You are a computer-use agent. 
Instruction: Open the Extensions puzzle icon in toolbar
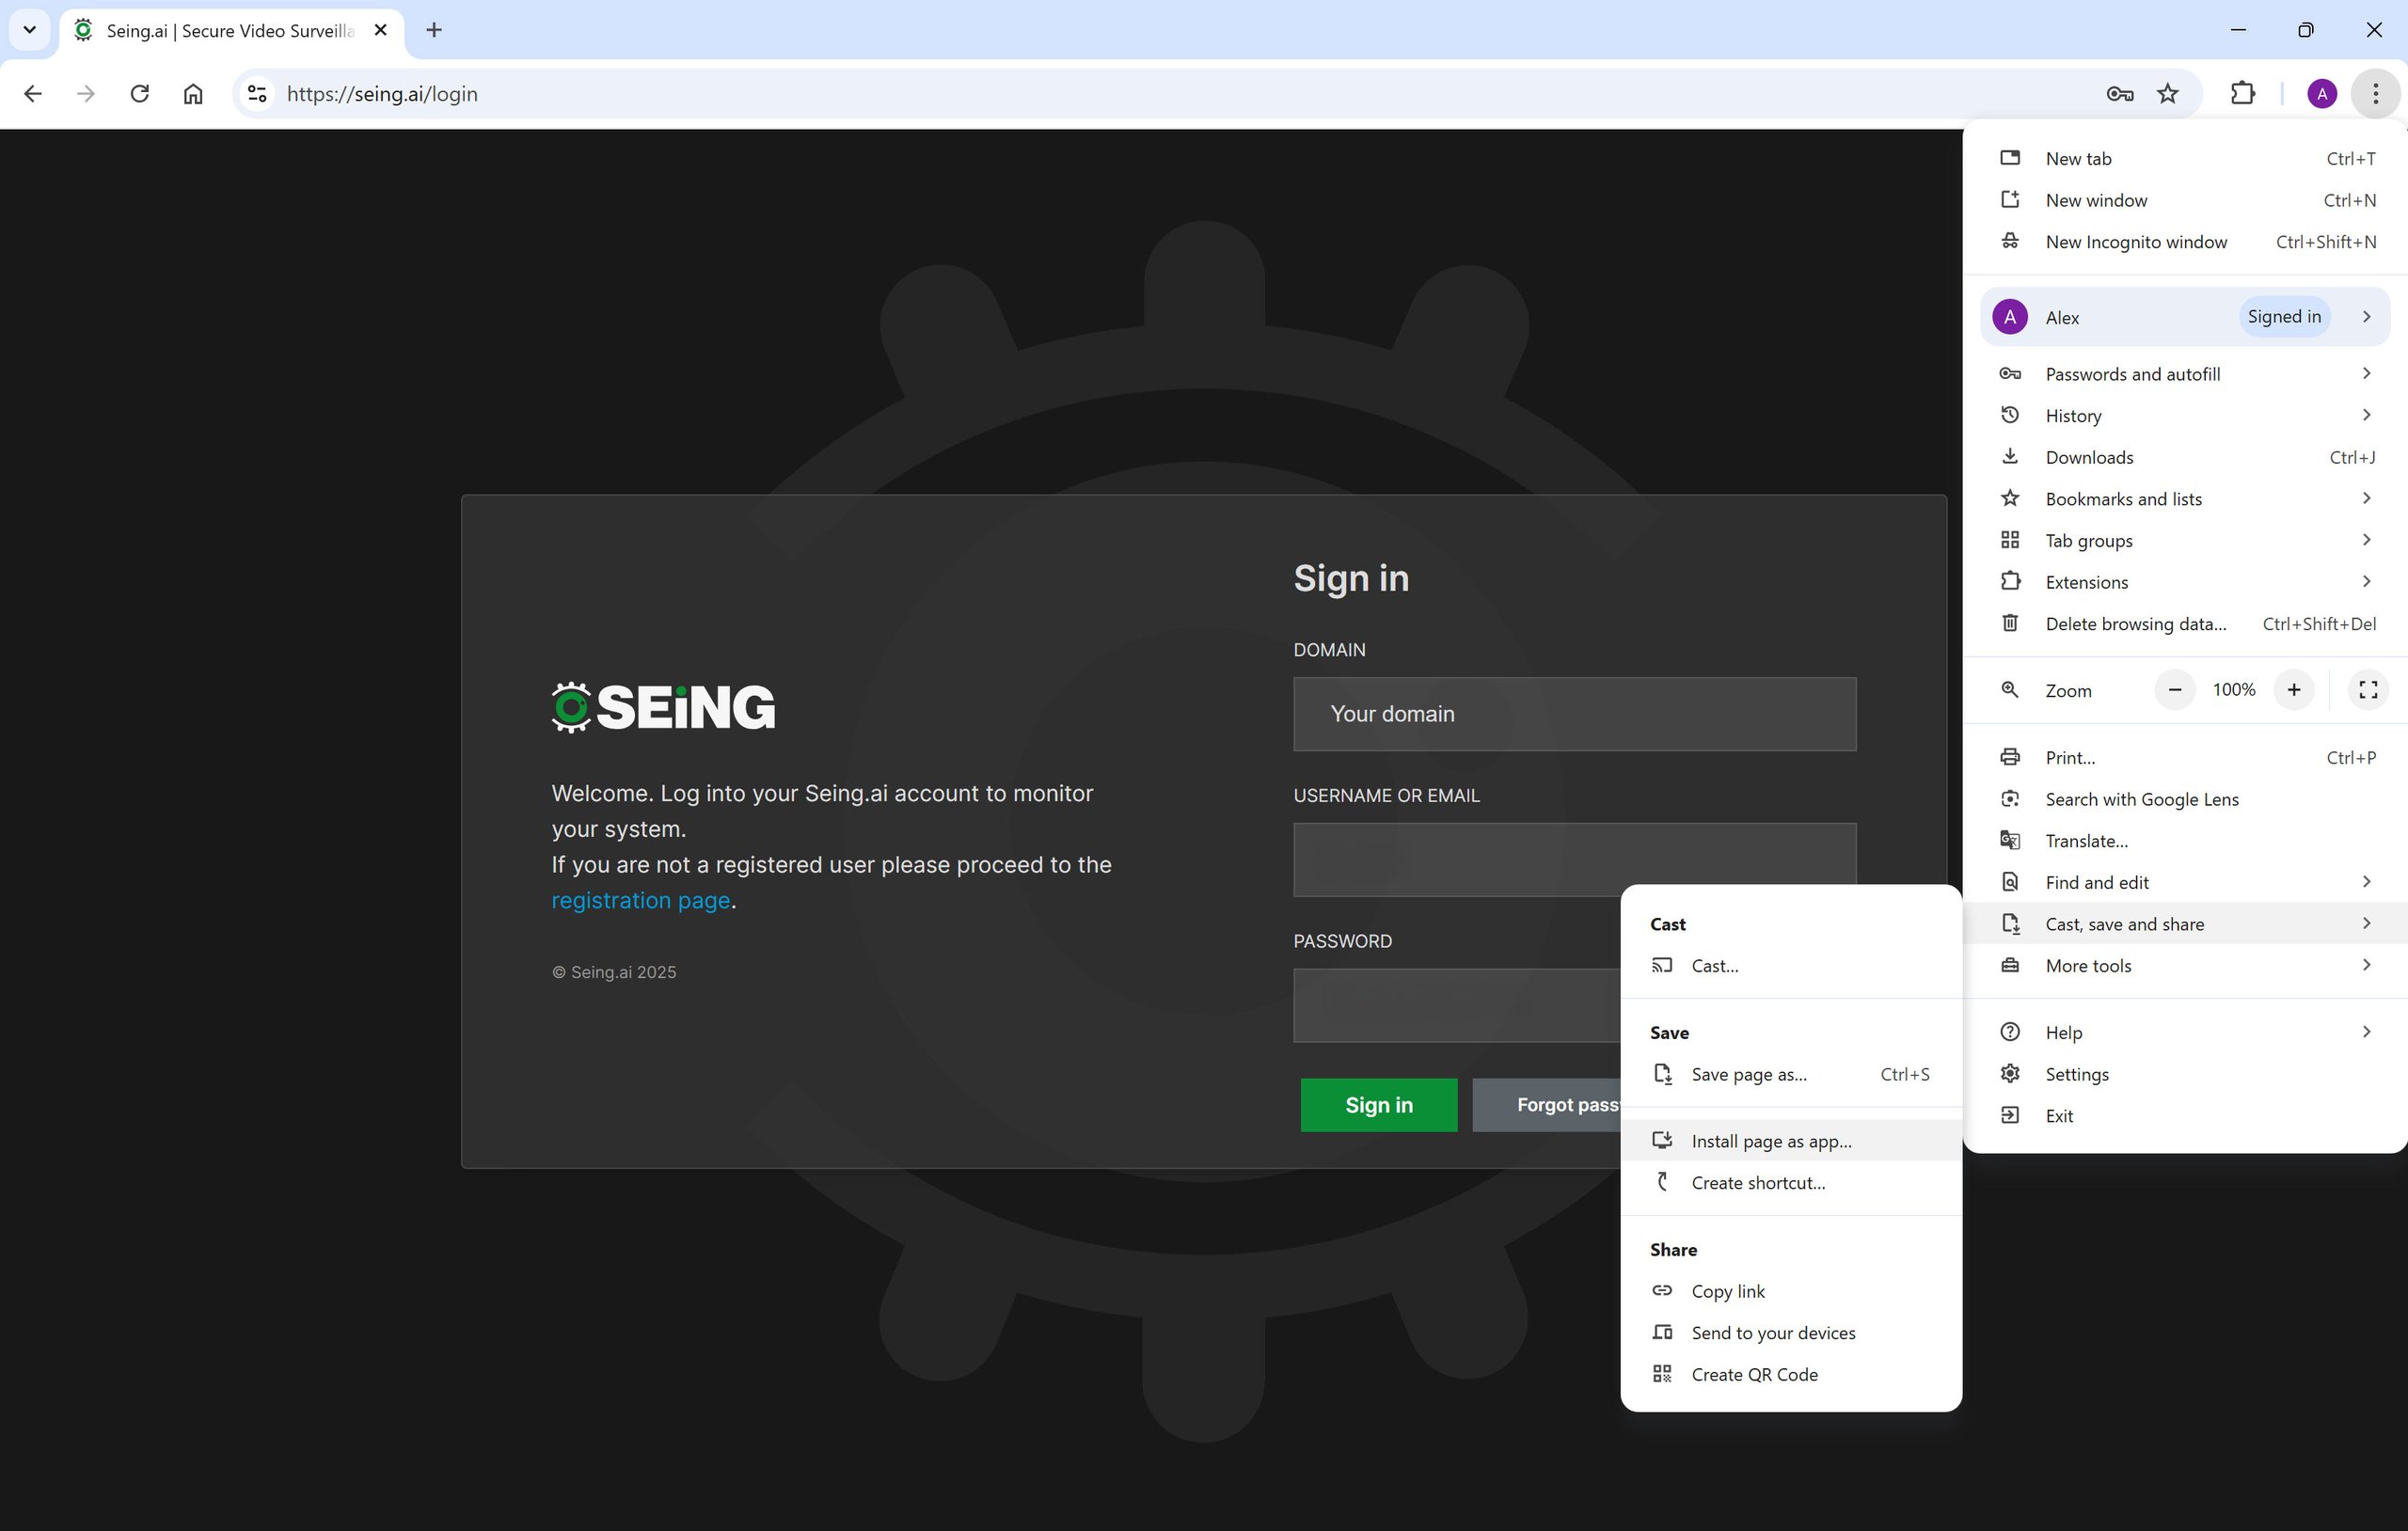click(2243, 94)
